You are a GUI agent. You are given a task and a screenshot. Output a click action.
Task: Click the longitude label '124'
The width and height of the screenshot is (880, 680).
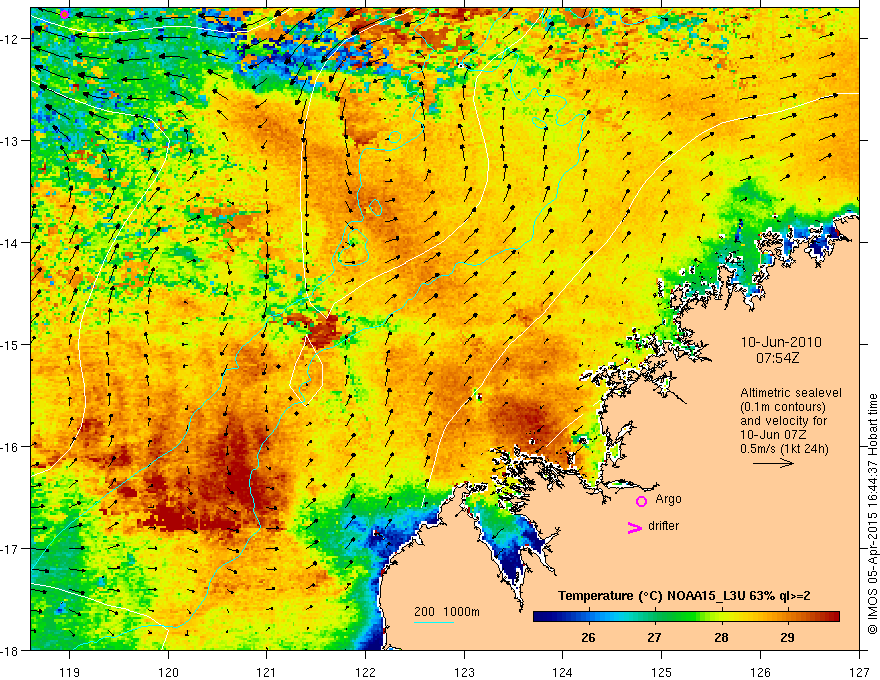click(563, 672)
